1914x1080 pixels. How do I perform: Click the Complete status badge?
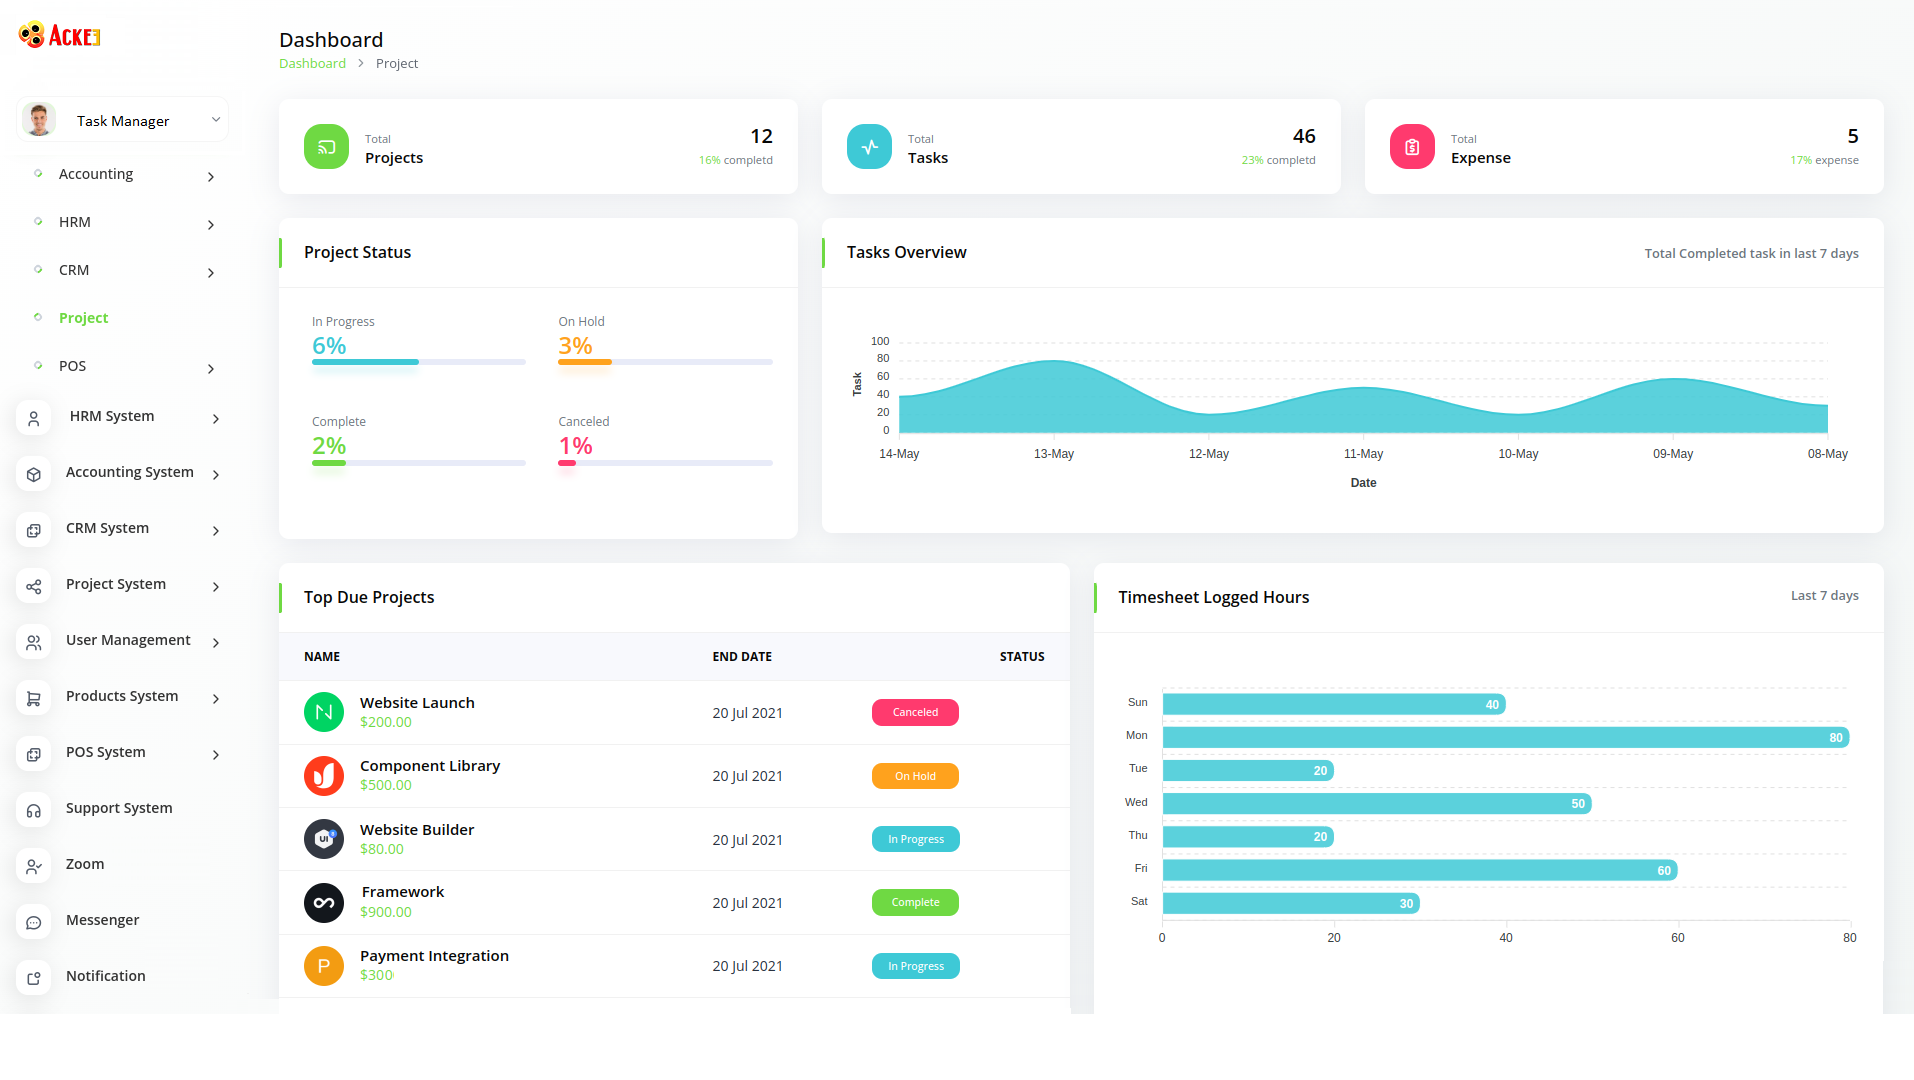(x=915, y=902)
